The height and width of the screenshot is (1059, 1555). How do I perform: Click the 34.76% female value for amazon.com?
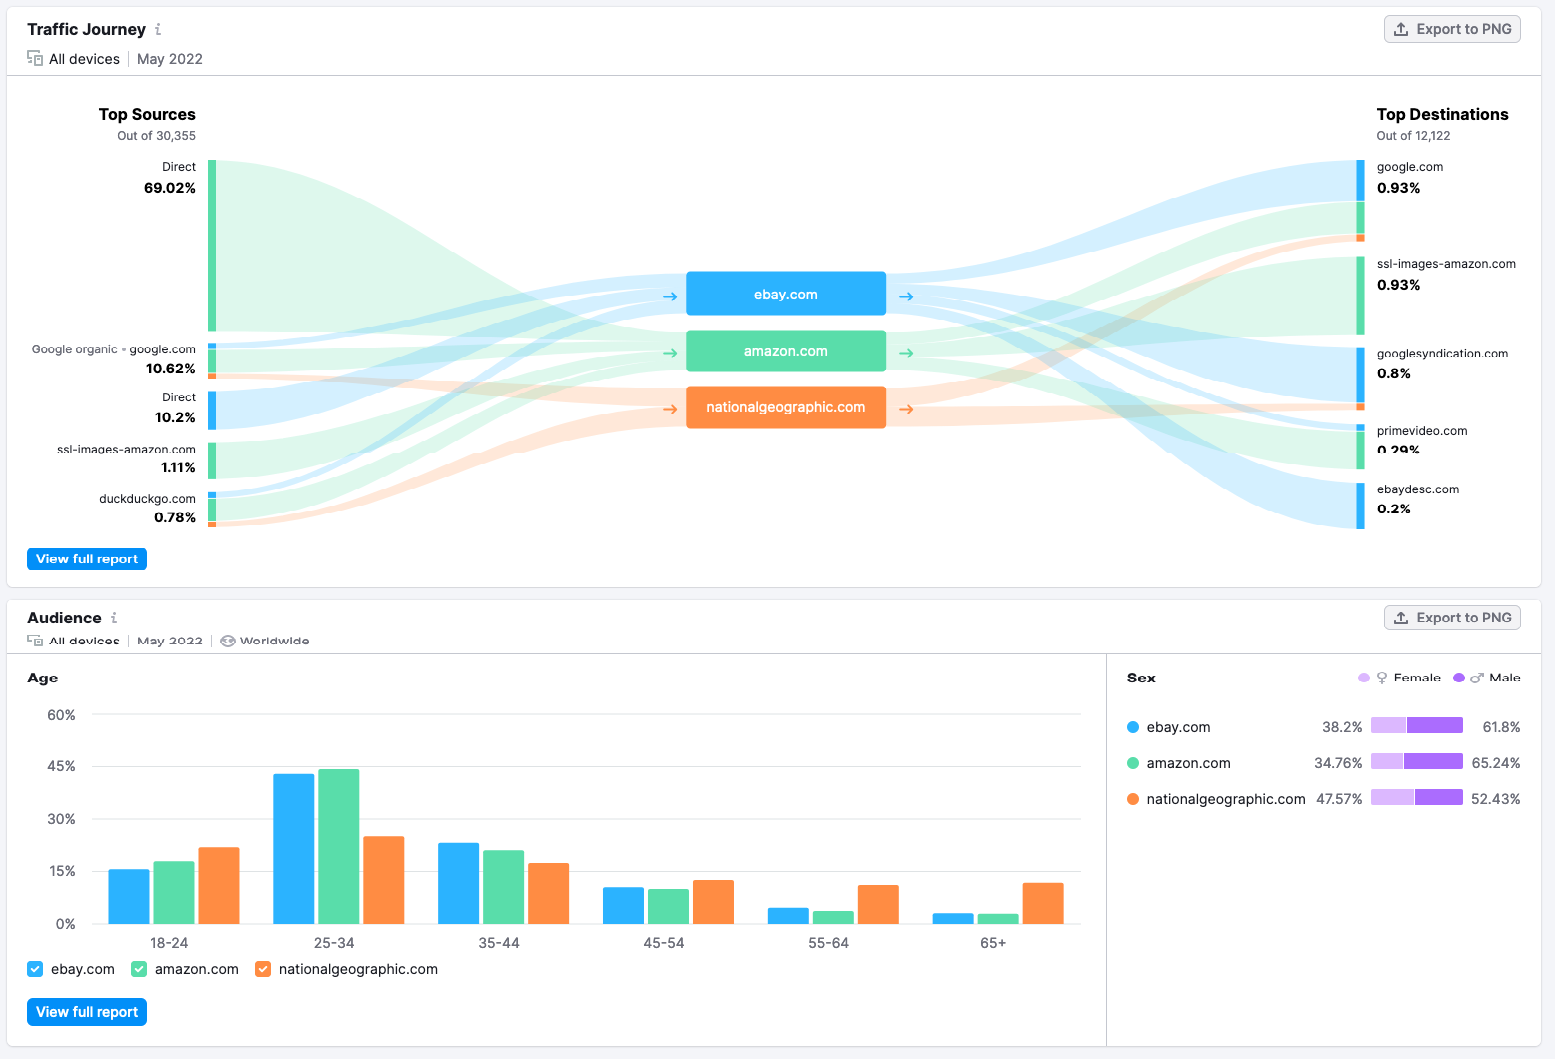pyautogui.click(x=1338, y=763)
